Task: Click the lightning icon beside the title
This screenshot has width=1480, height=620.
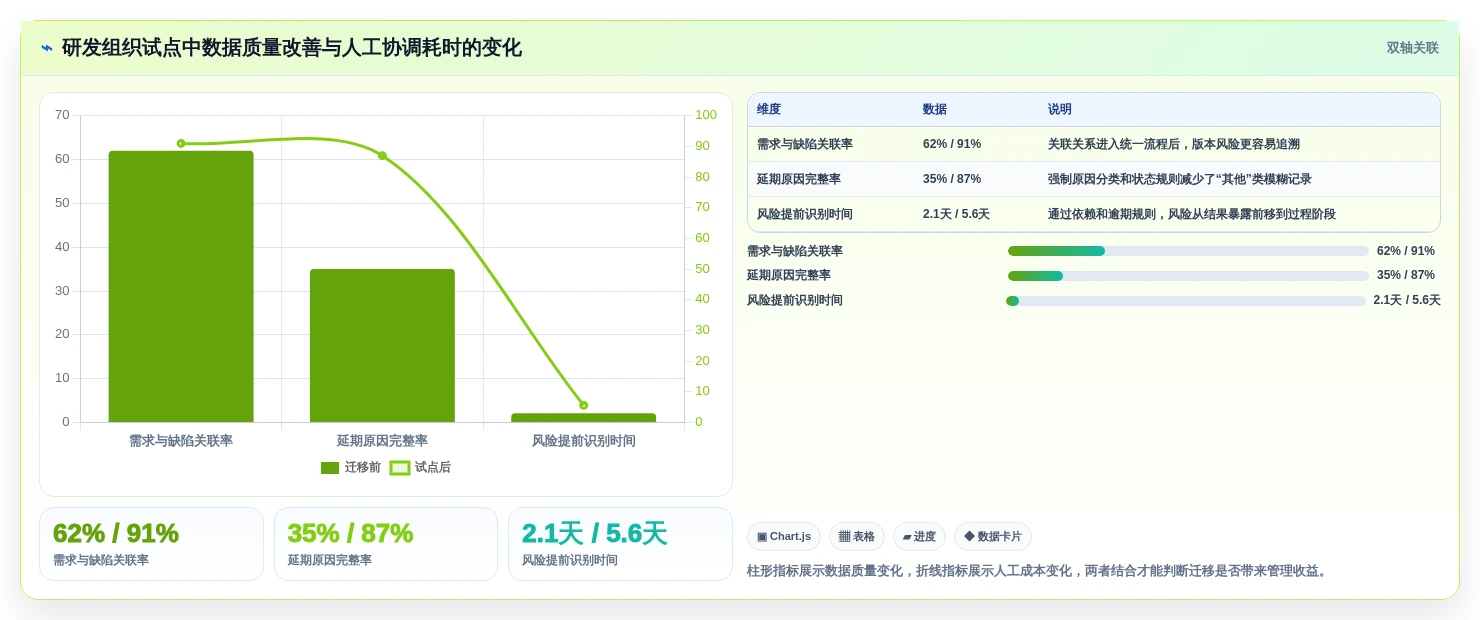Action: point(47,48)
